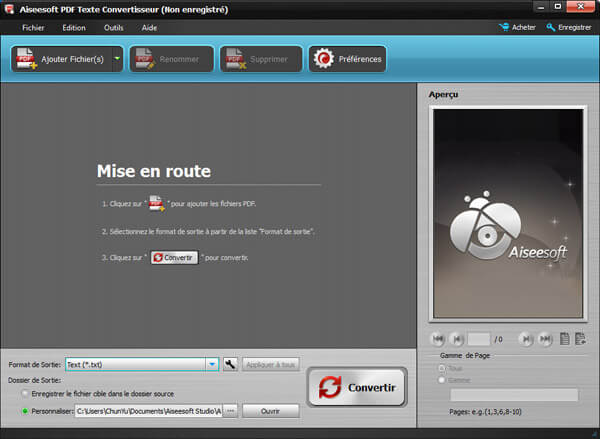Select 'Enregistrer le fichier cible' source folder option
600x439 pixels.
(23, 395)
